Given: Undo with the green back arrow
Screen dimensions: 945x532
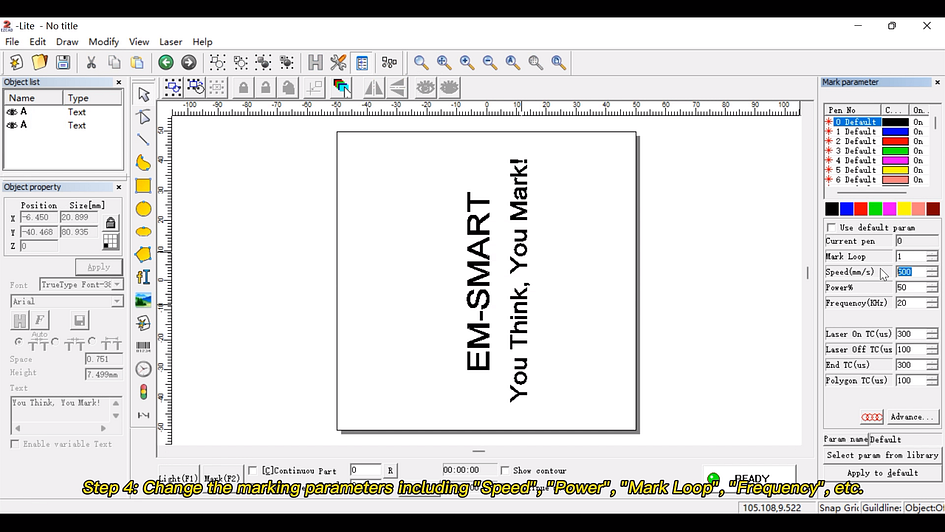Looking at the screenshot, I should pos(166,62).
